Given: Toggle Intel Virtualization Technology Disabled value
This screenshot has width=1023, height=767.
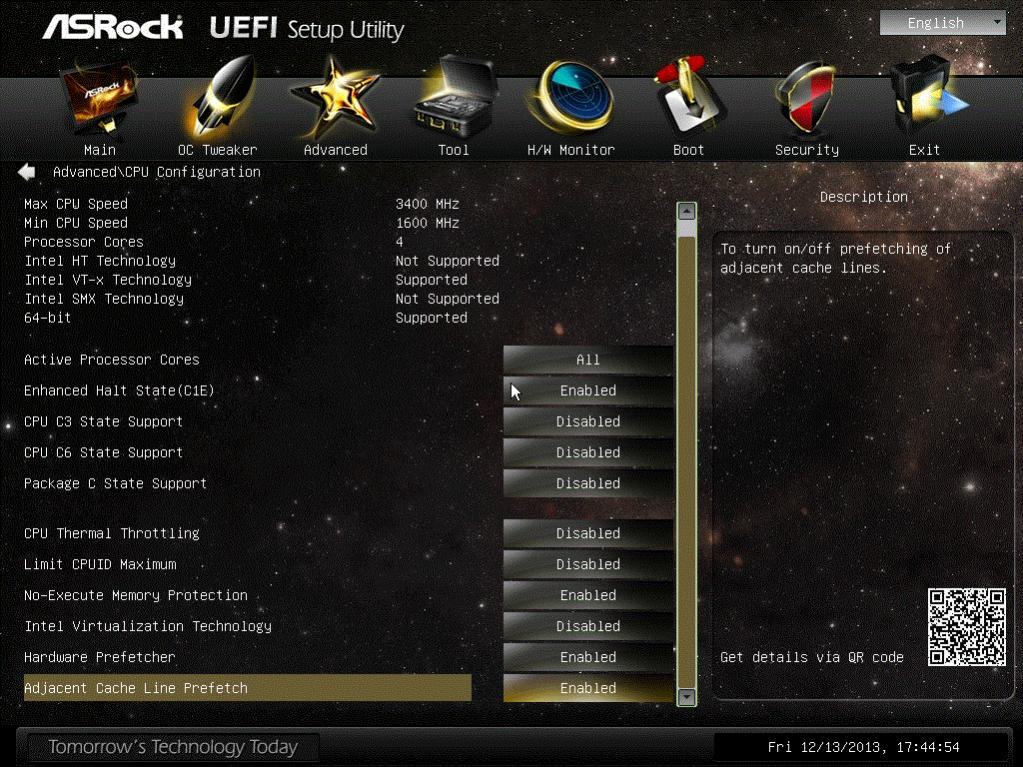Looking at the screenshot, I should coord(588,626).
